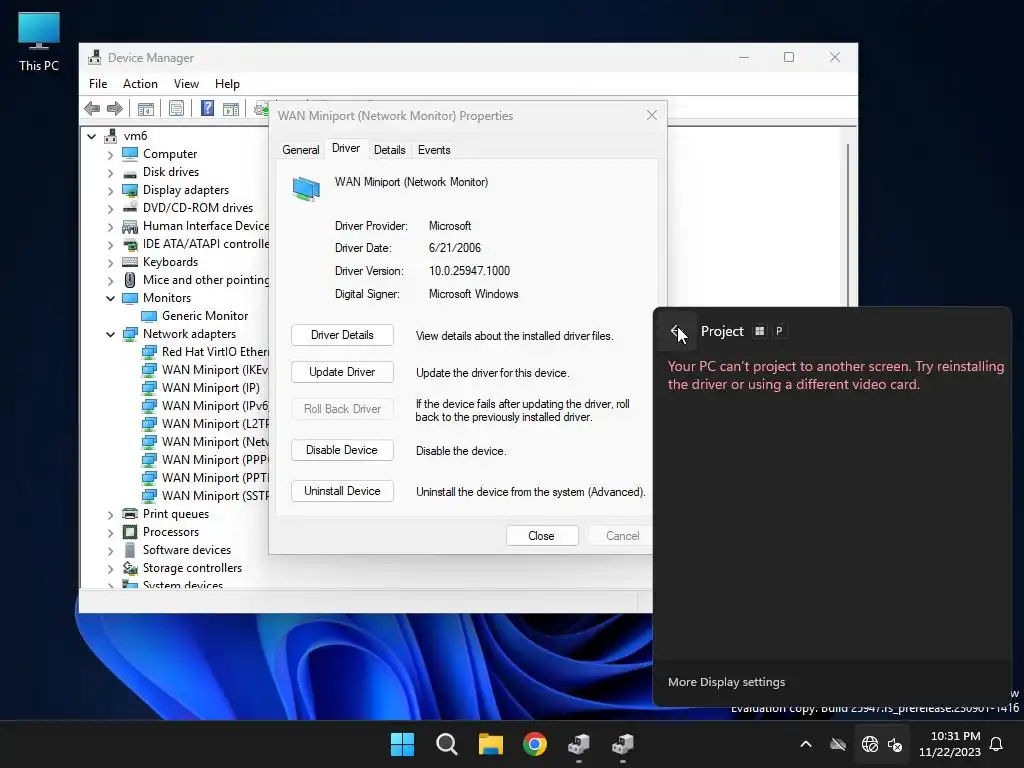The image size is (1024, 768).
Task: Click the muted volume tray icon
Action: (895, 744)
